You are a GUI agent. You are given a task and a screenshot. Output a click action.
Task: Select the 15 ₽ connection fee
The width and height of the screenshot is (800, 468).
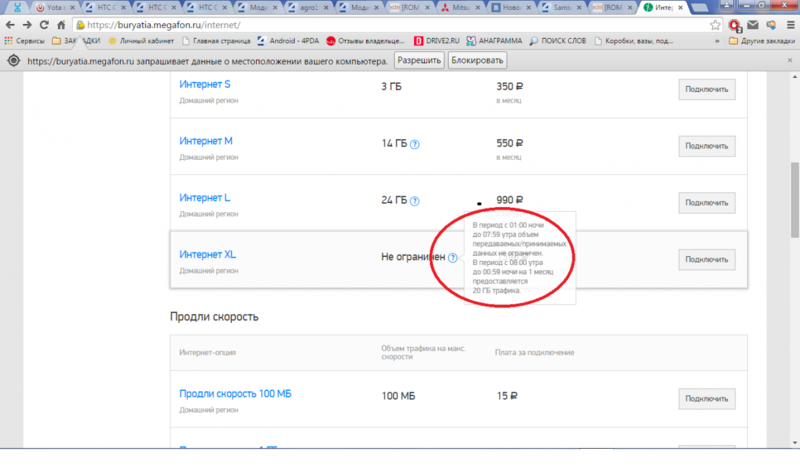pos(507,396)
